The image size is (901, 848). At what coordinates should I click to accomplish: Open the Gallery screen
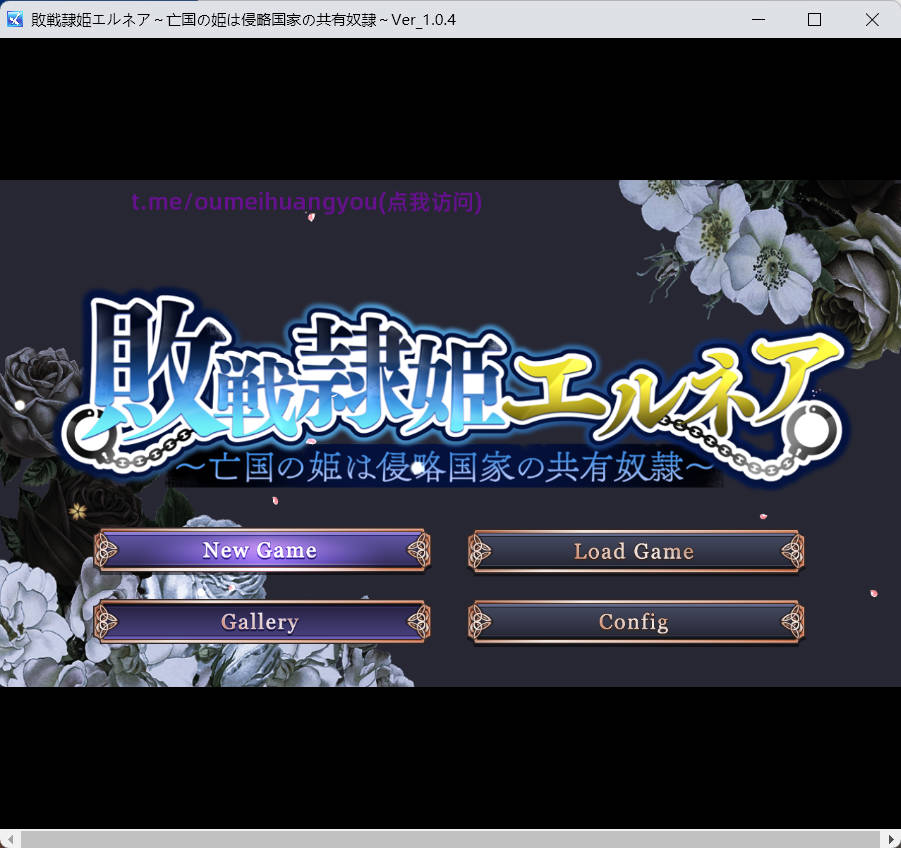[x=261, y=621]
